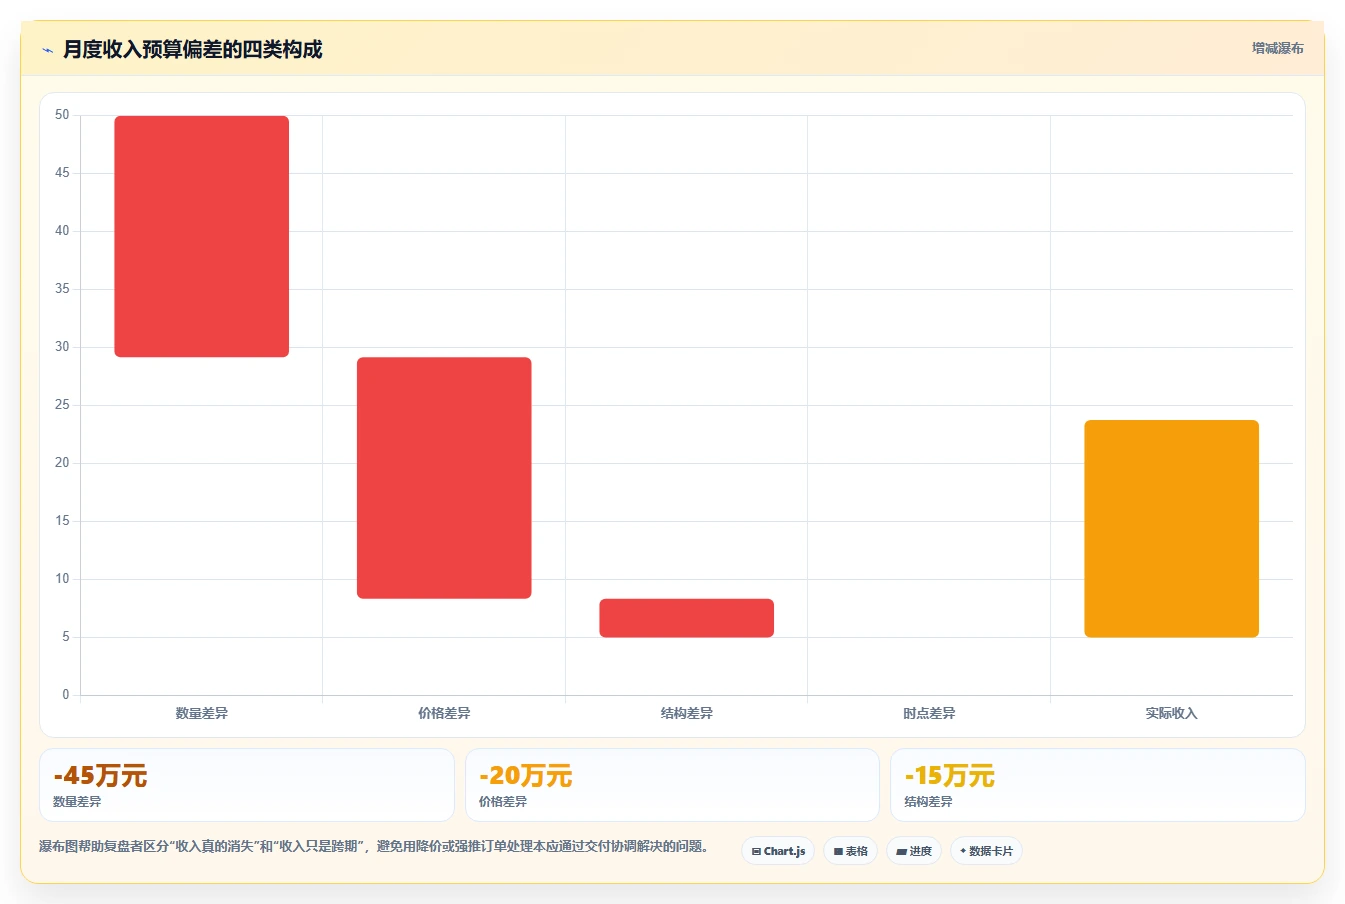The width and height of the screenshot is (1345, 904).
Task: Click the 进度 chip
Action: tap(914, 851)
